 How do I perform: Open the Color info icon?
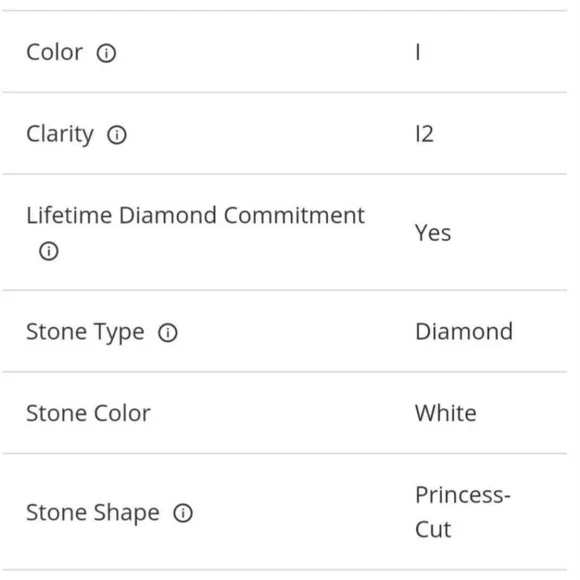[x=106, y=53]
